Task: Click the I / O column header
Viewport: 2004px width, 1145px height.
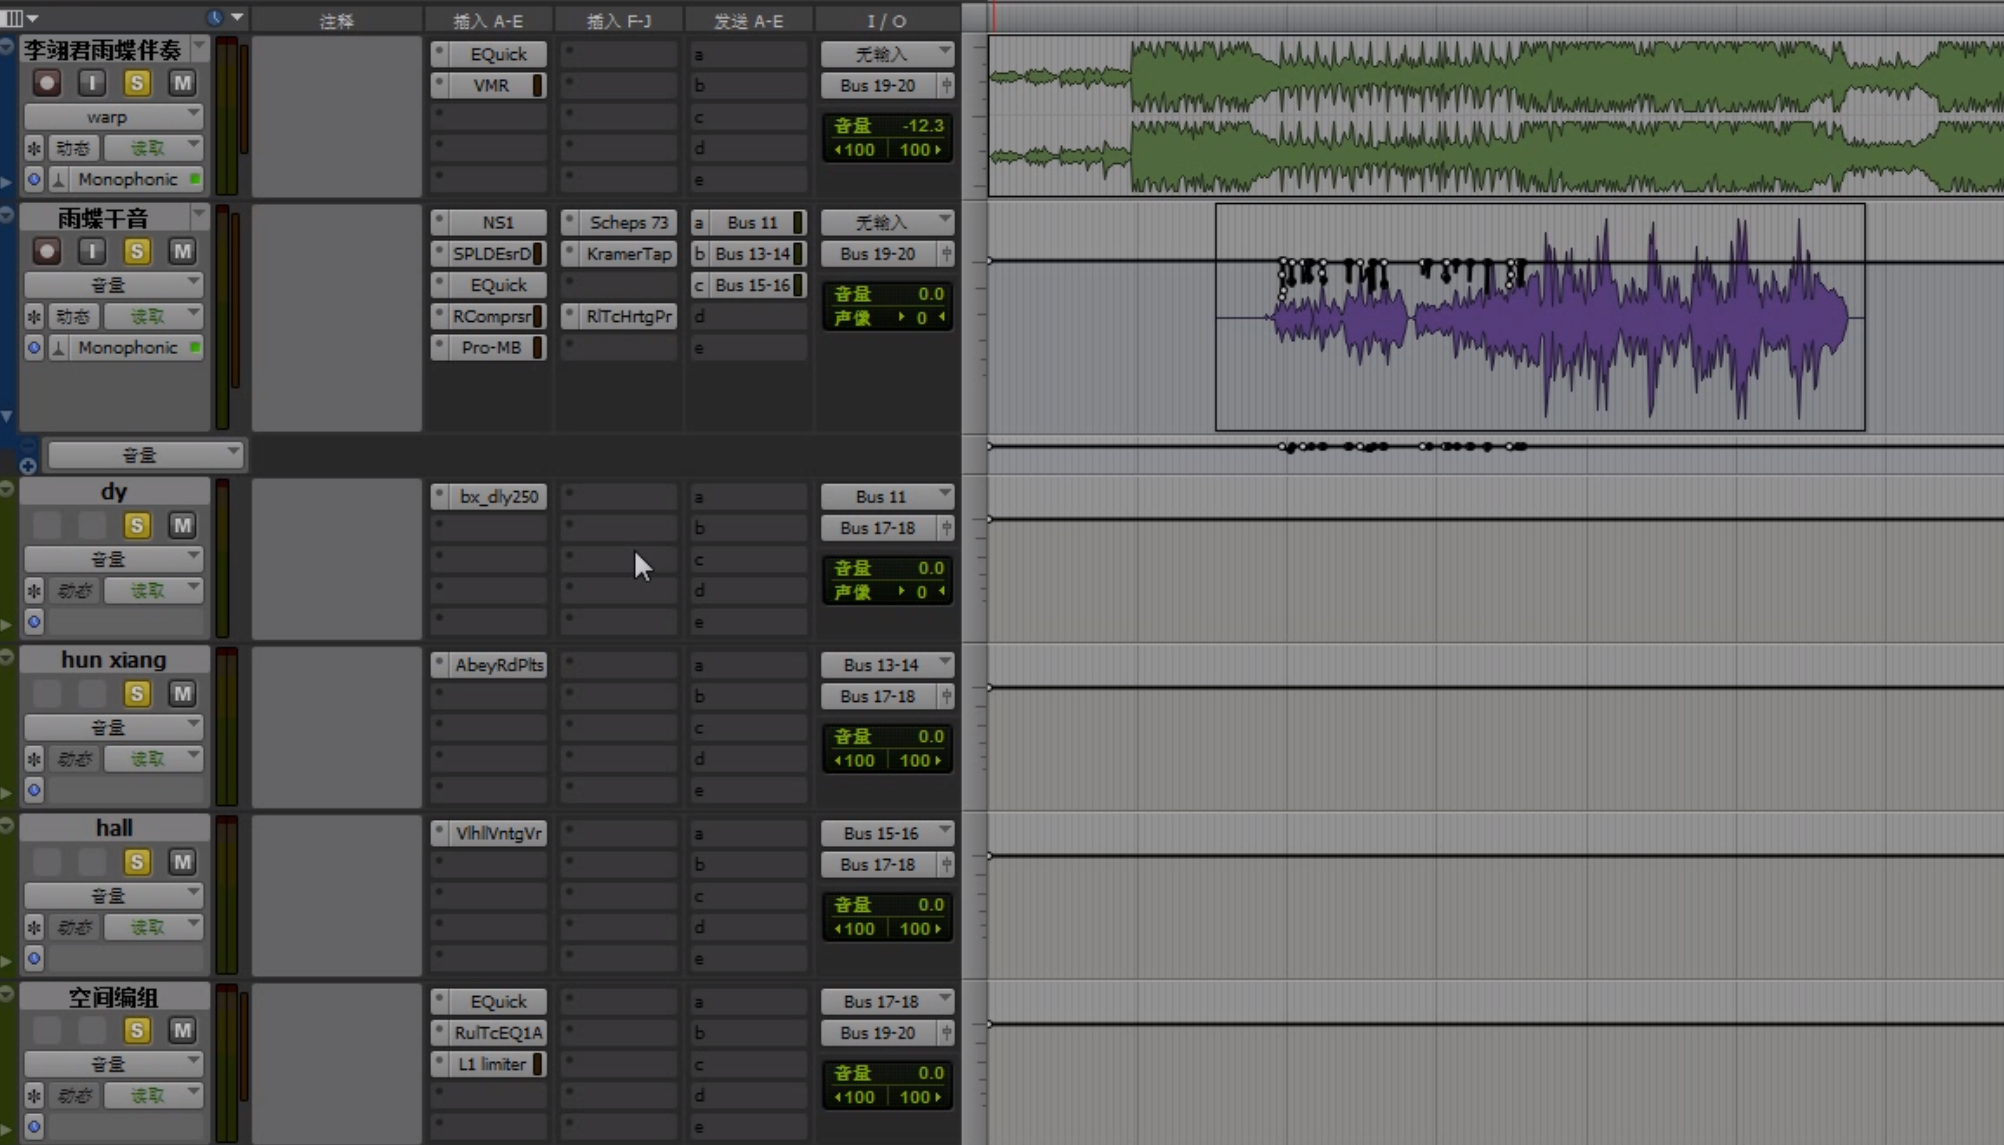Action: tap(886, 21)
